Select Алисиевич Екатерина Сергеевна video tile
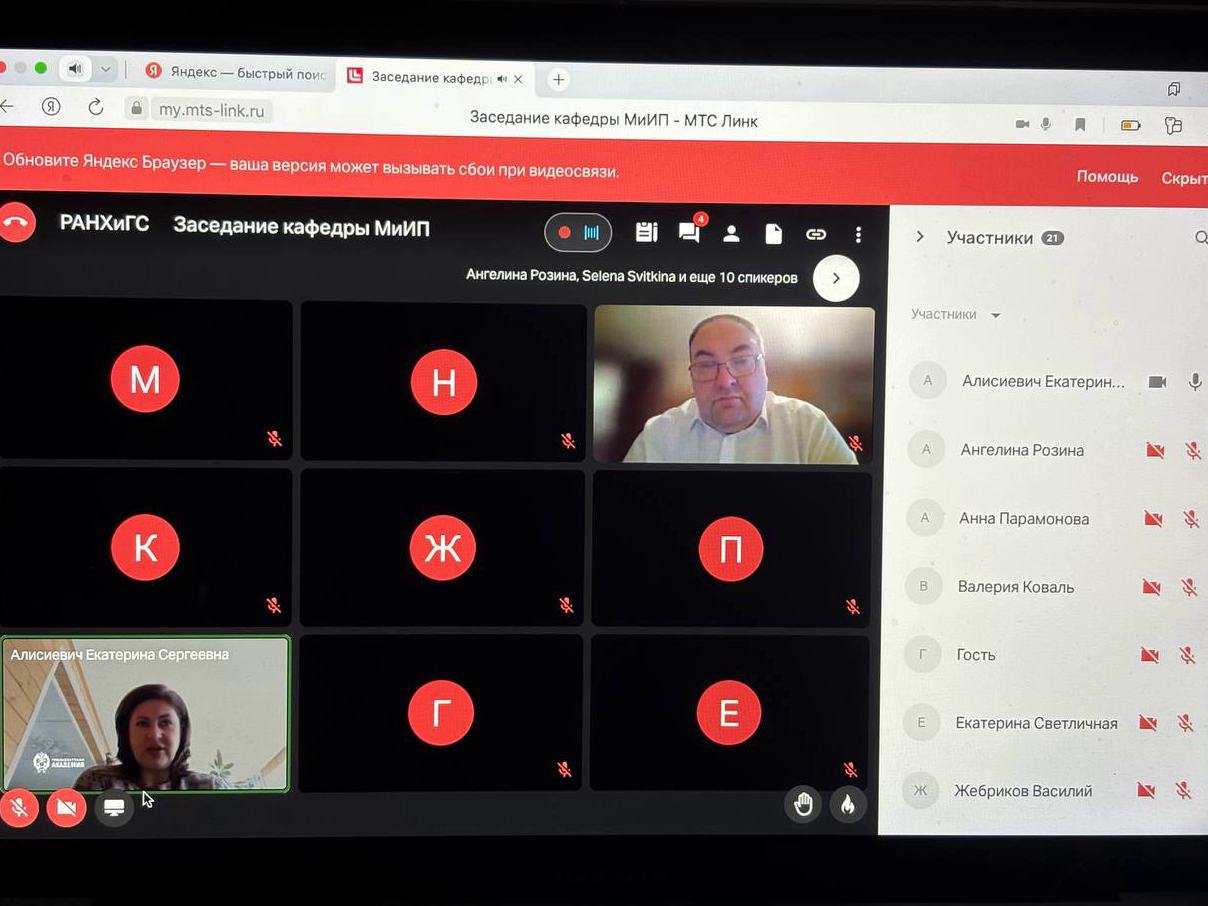 click(x=146, y=714)
